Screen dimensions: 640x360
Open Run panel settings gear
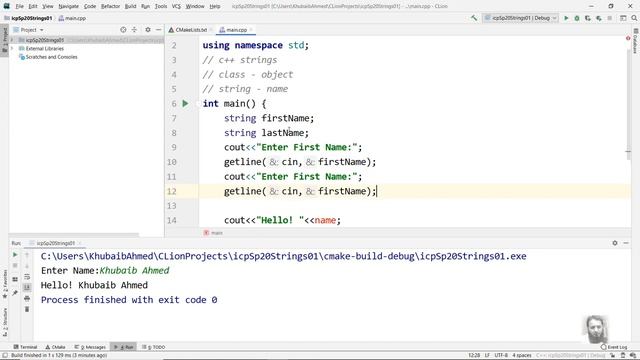[615, 243]
